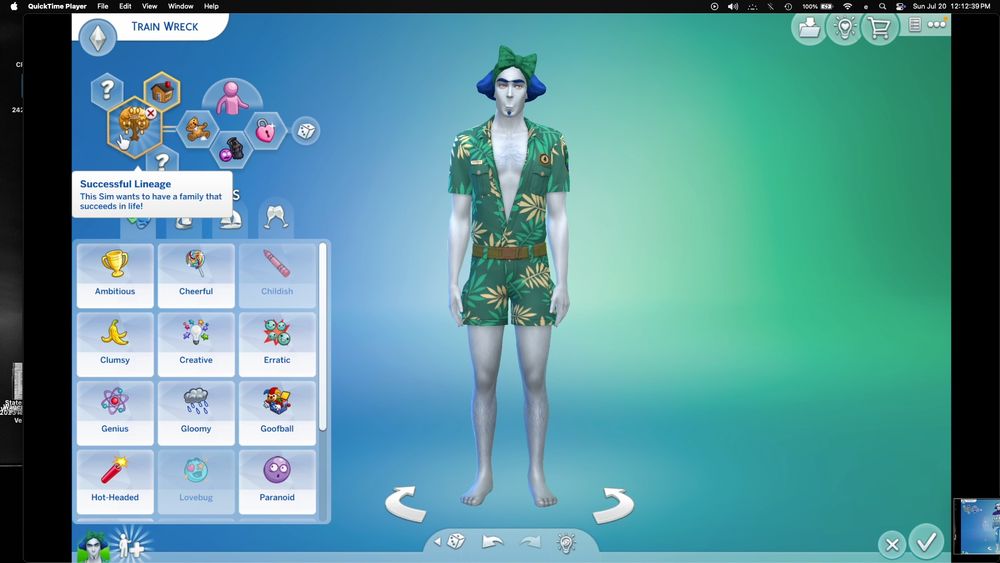The height and width of the screenshot is (563, 1000).
Task: Select the Ambitious trait
Action: [x=115, y=276]
